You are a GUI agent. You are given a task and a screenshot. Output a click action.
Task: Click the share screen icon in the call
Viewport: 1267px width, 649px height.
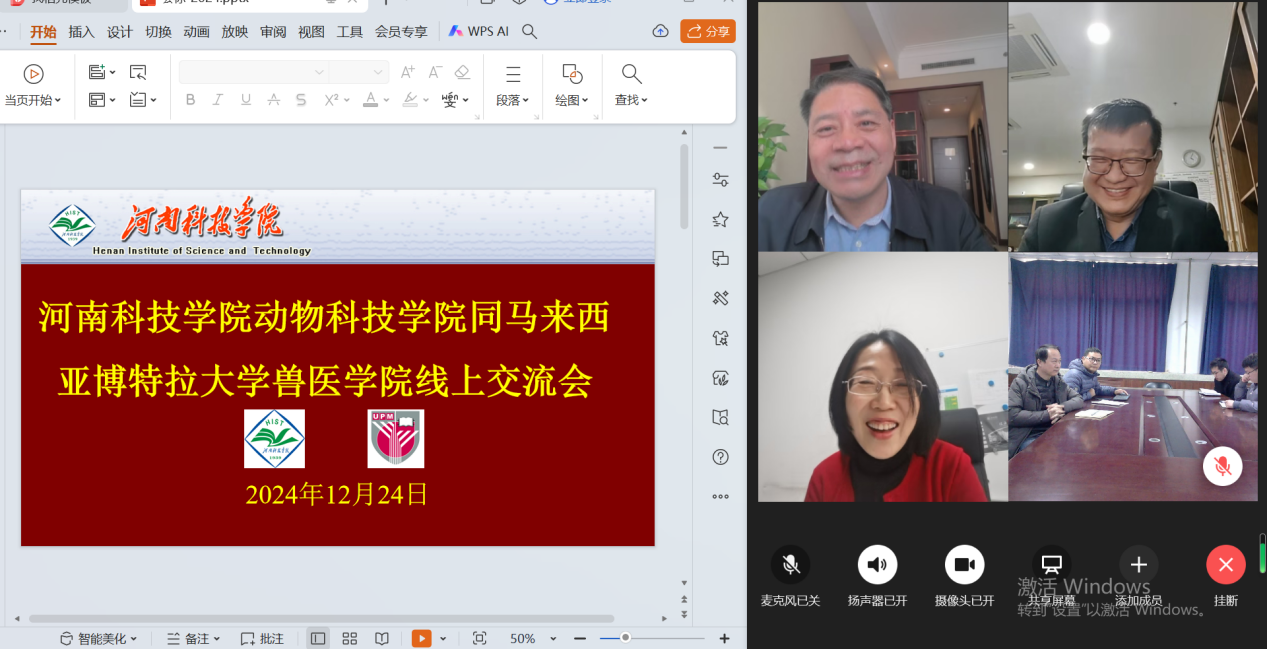coord(1051,565)
